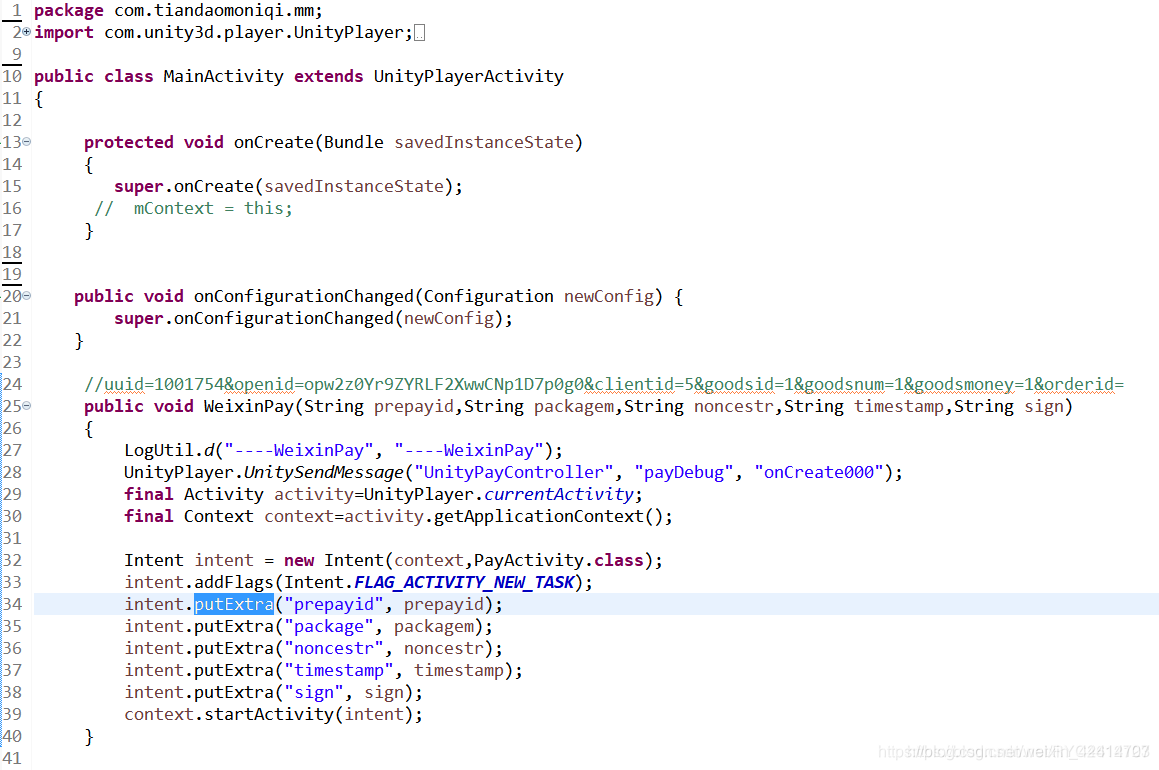This screenshot has height=770, width=1159.
Task: Collapse the WeixinPay method at line 25
Action: pyautogui.click(x=27, y=406)
